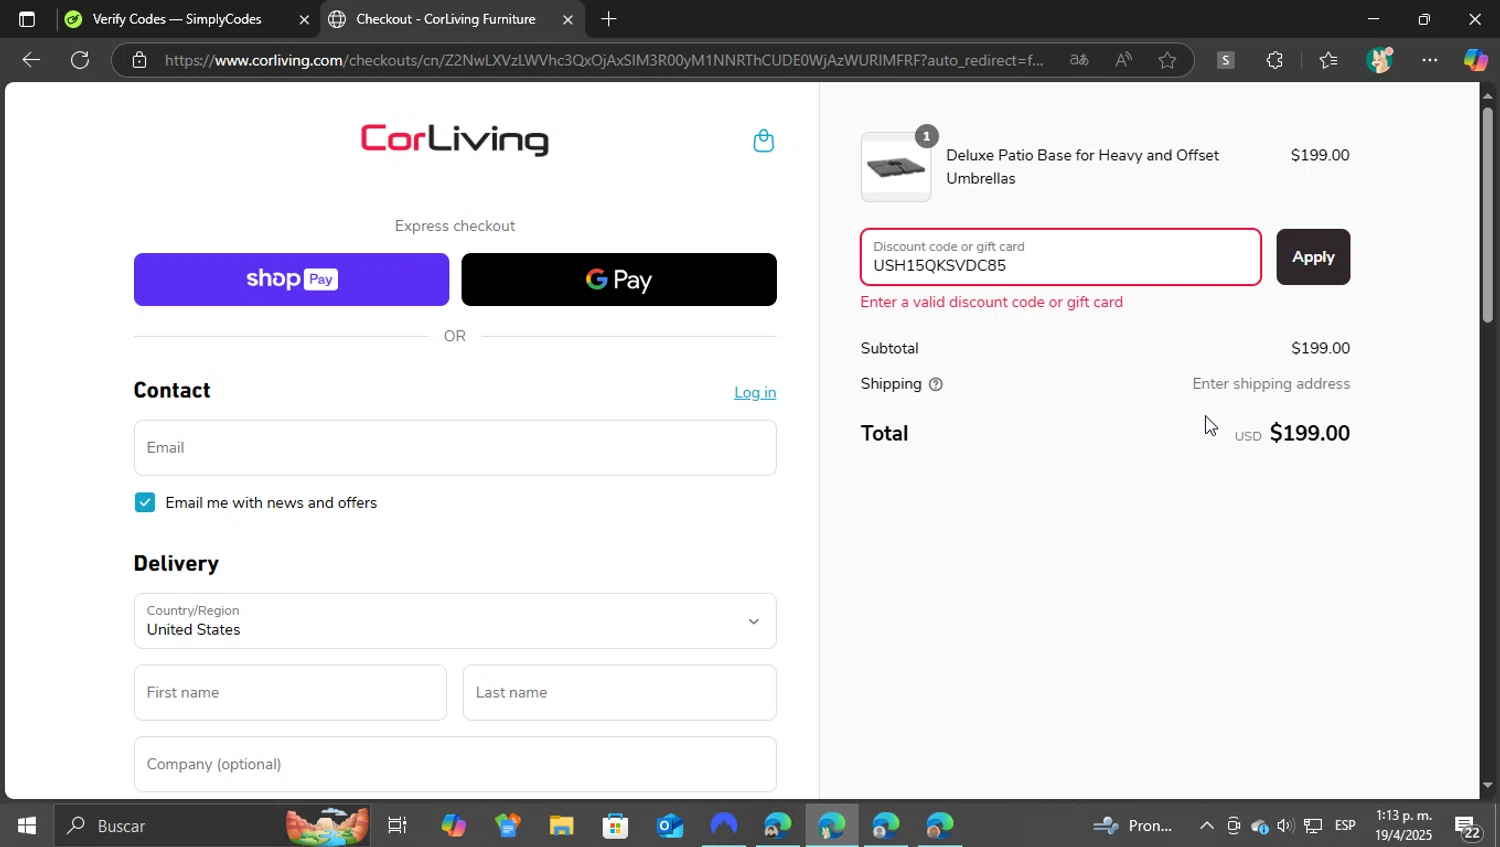1500x847 pixels.
Task: Open Task View on the taskbar
Action: coord(397,826)
